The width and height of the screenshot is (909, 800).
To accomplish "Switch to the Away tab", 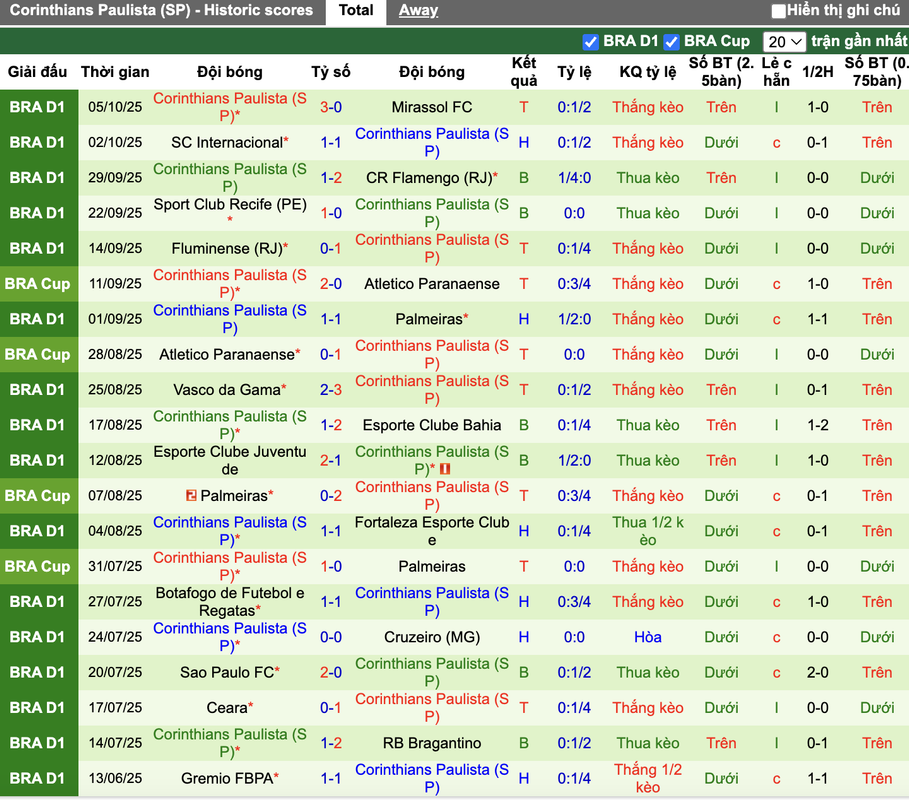I will click(418, 10).
